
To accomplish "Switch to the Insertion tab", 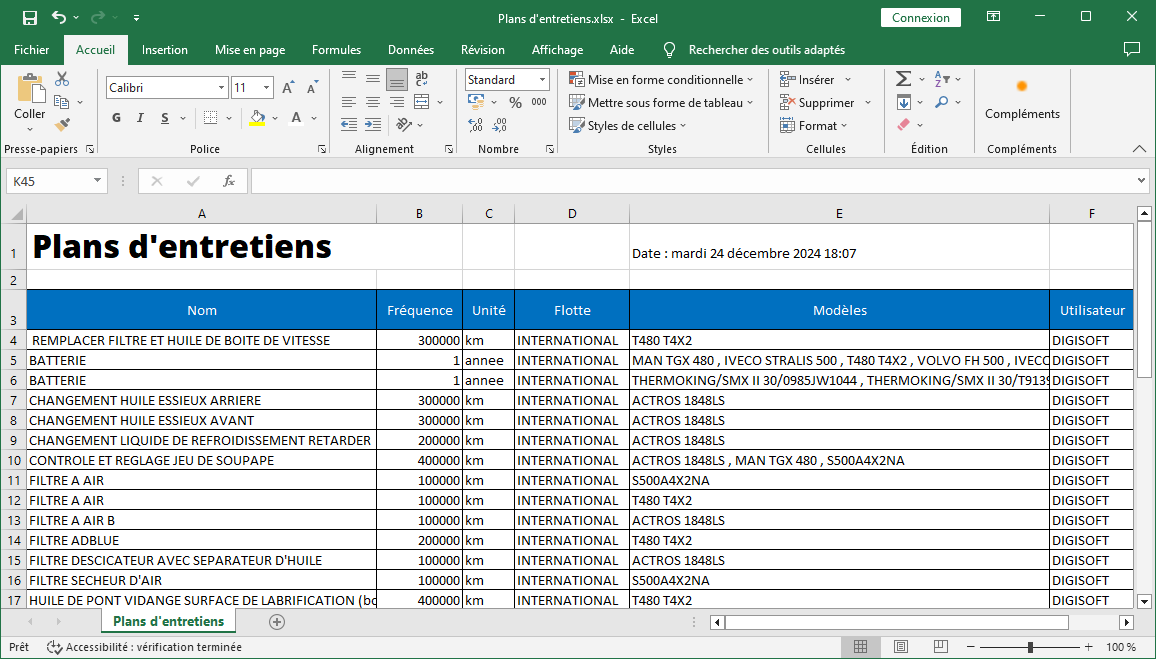I will coord(164,49).
